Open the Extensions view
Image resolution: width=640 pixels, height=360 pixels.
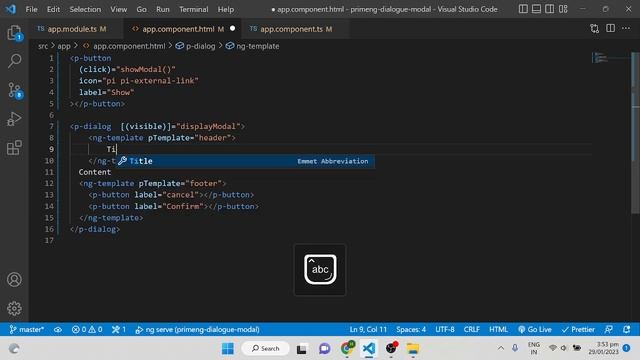[14, 147]
